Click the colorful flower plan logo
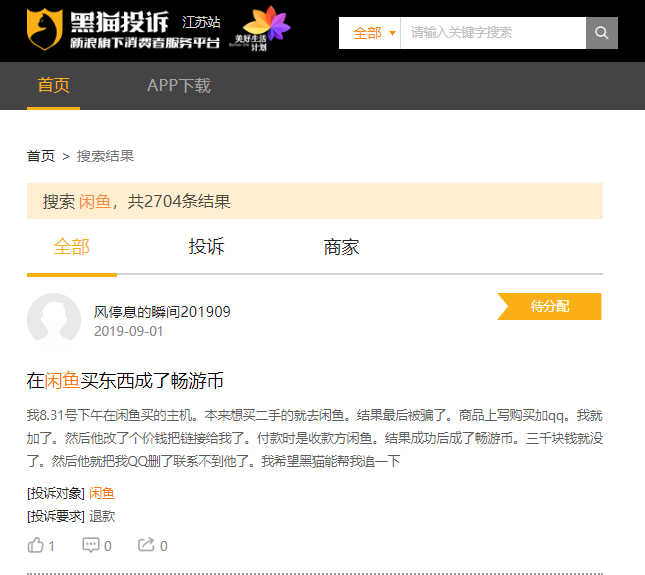Viewport: 645px width, 575px height. [261, 28]
